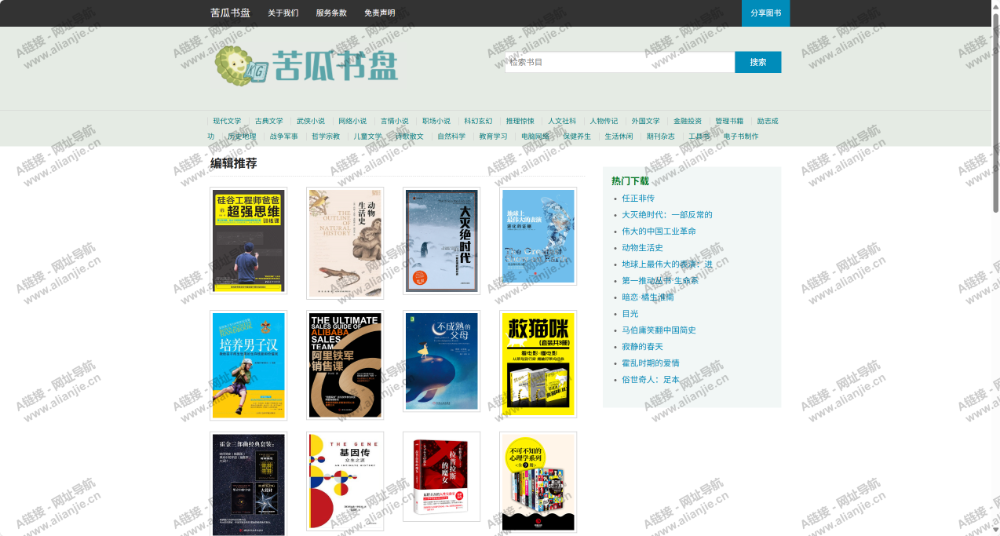Open the red and black novel cover
This screenshot has width=1000, height=536.
coord(441,477)
